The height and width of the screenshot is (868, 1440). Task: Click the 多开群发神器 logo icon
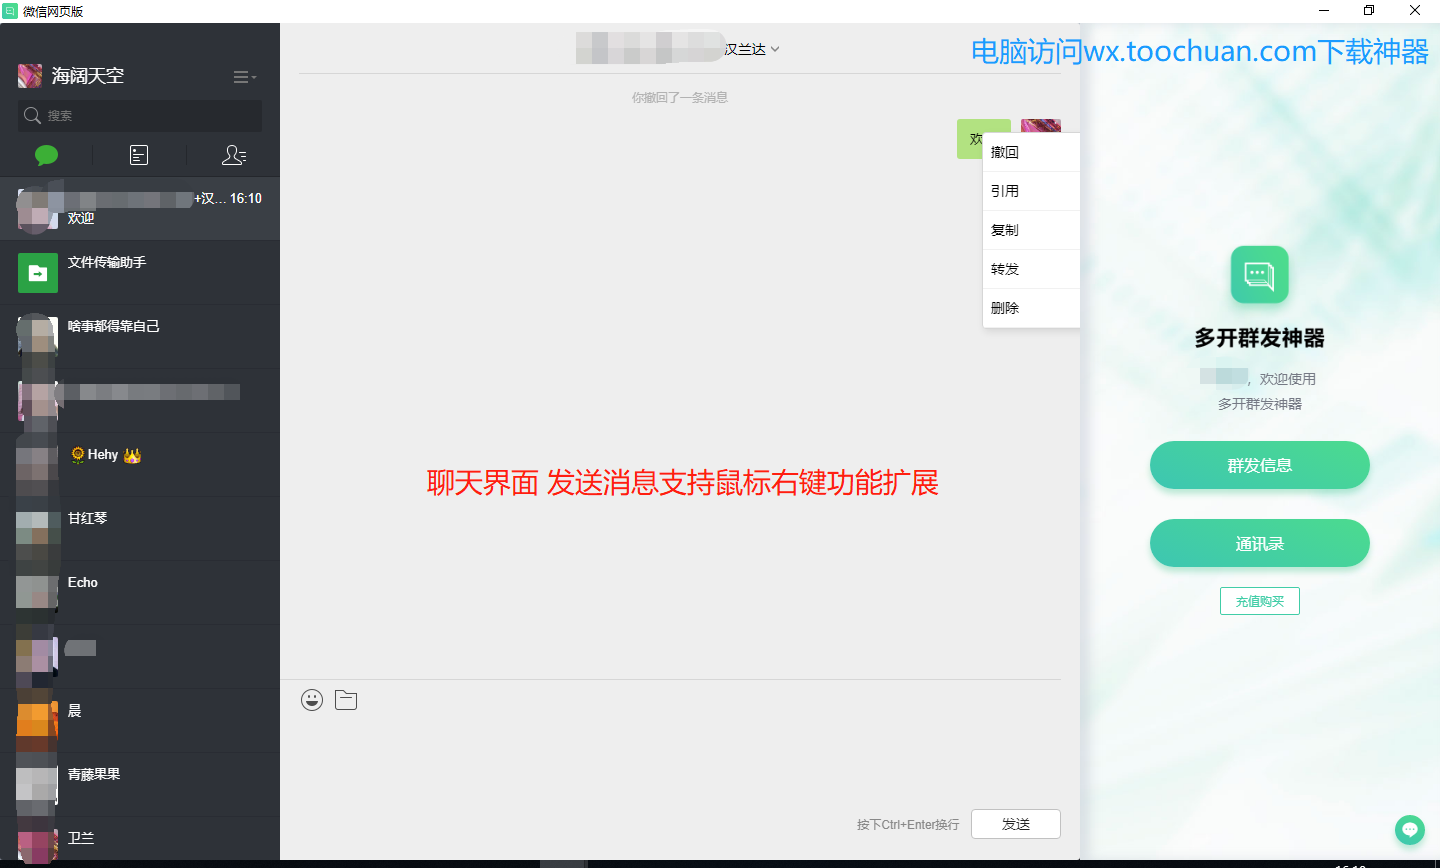[1259, 275]
